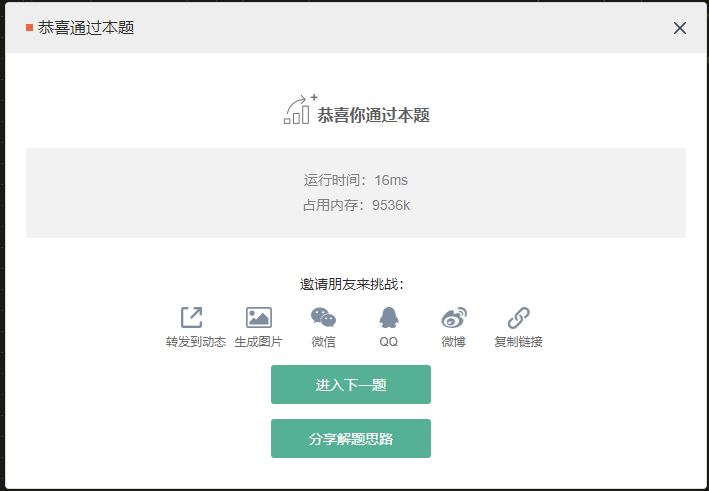Share via the QQ penguin icon
Image resolution: width=709 pixels, height=491 pixels.
point(388,317)
